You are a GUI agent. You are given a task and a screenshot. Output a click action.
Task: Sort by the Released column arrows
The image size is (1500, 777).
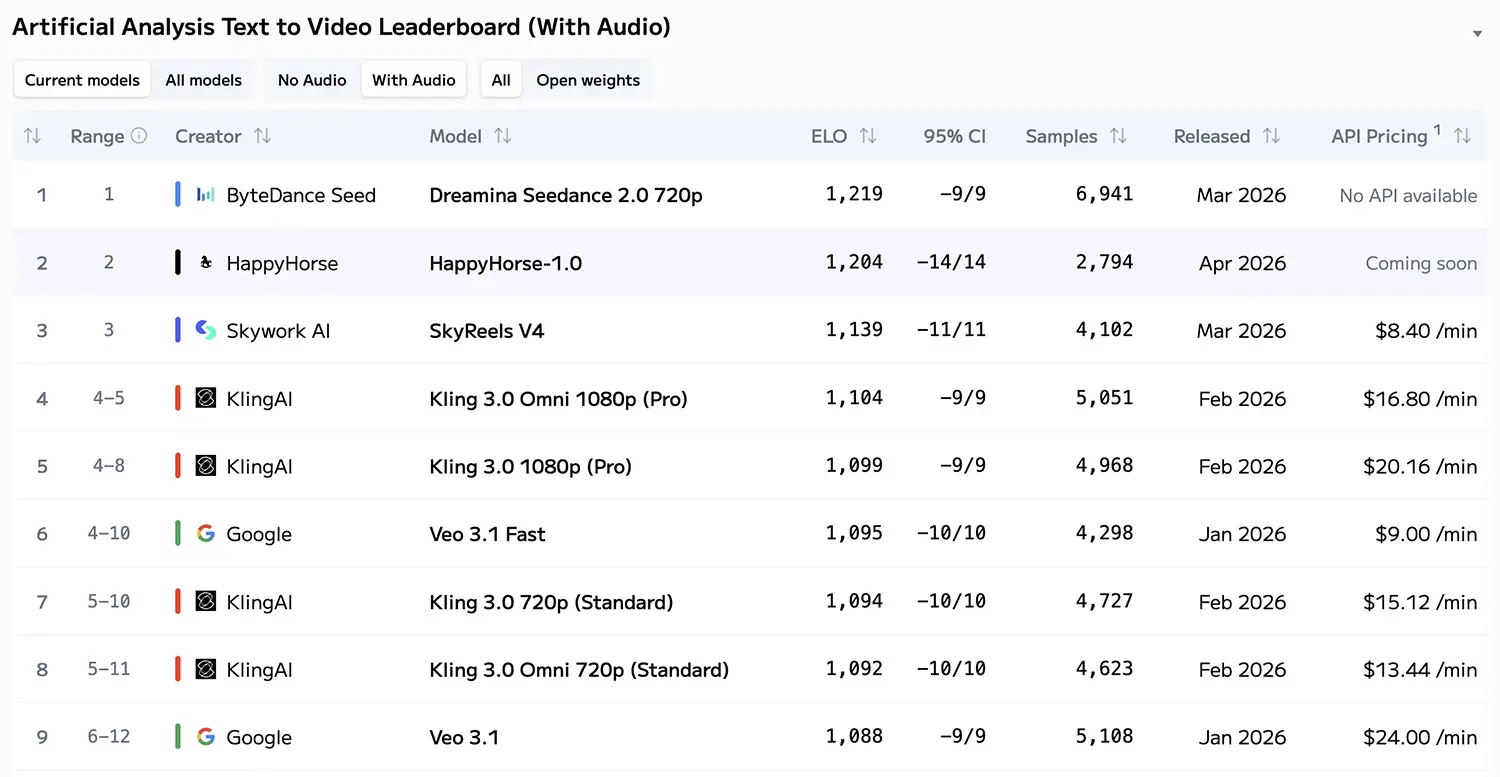coord(1271,136)
